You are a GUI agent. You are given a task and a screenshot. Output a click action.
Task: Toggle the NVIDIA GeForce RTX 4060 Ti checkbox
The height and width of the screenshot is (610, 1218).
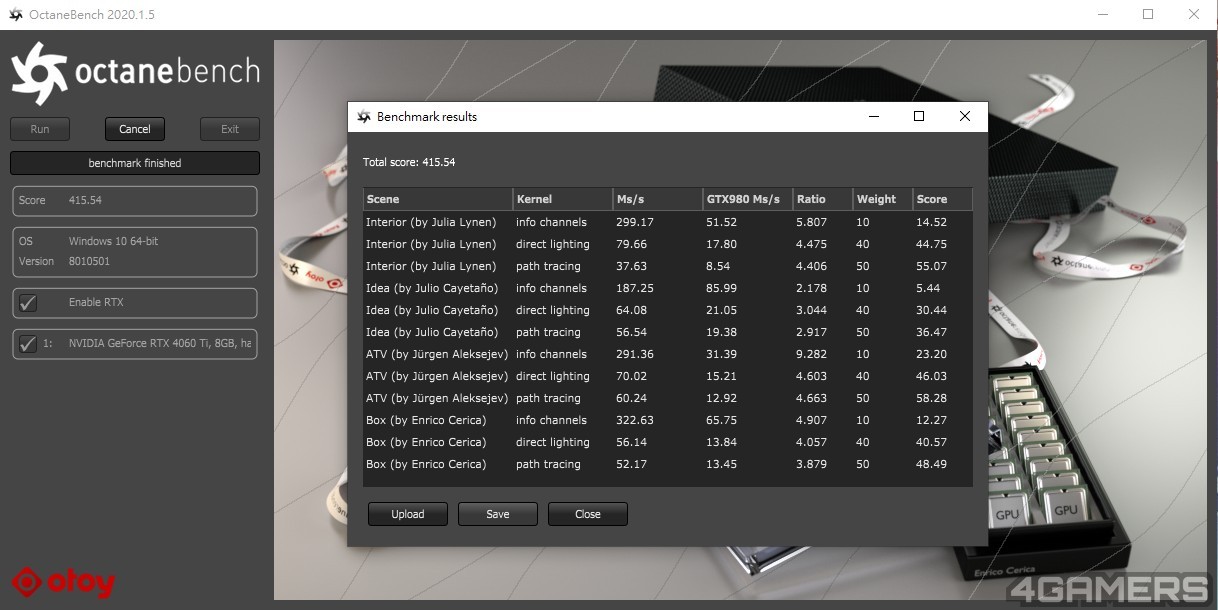click(28, 343)
